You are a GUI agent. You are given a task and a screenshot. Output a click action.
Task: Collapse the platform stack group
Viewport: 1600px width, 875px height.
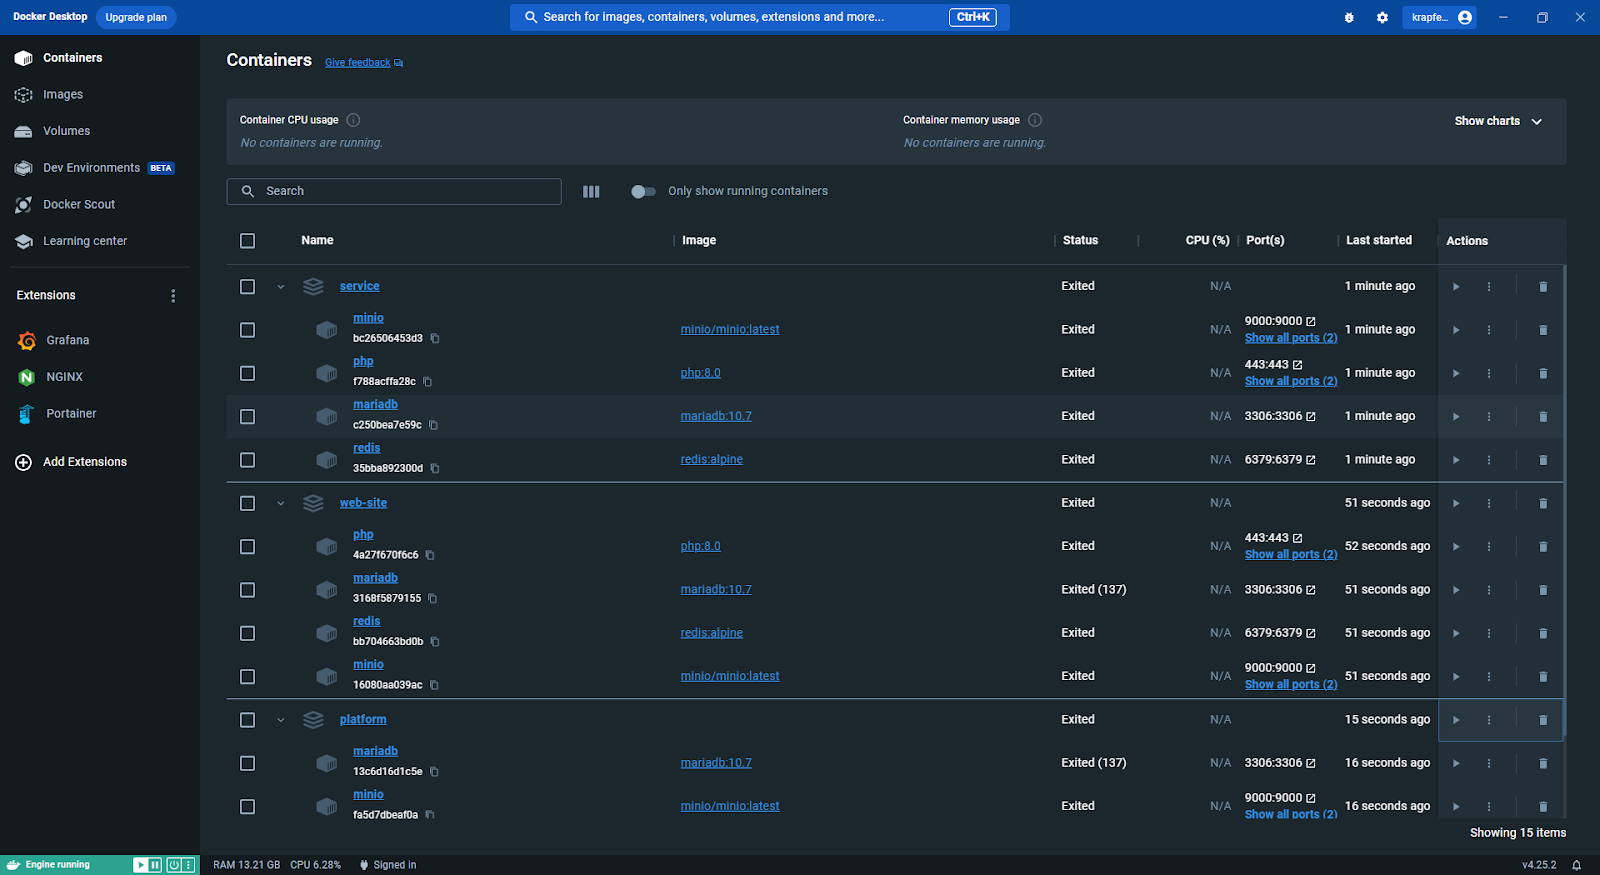click(281, 720)
